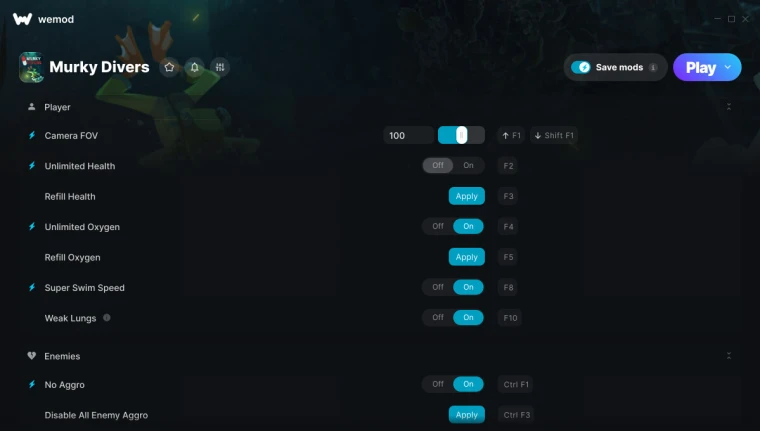Click the Camera FOV value field
Viewport: 760px width, 431px height.
coord(409,135)
